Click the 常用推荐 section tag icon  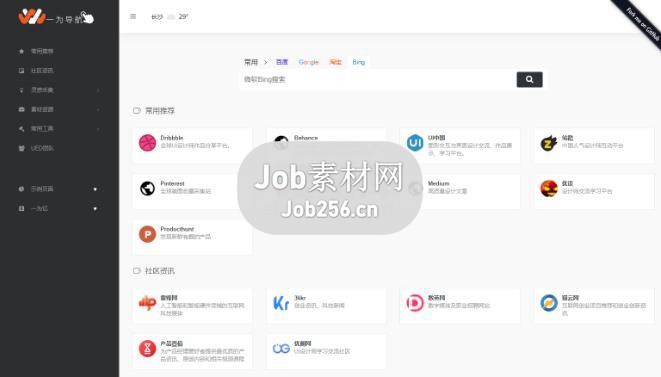[136, 110]
